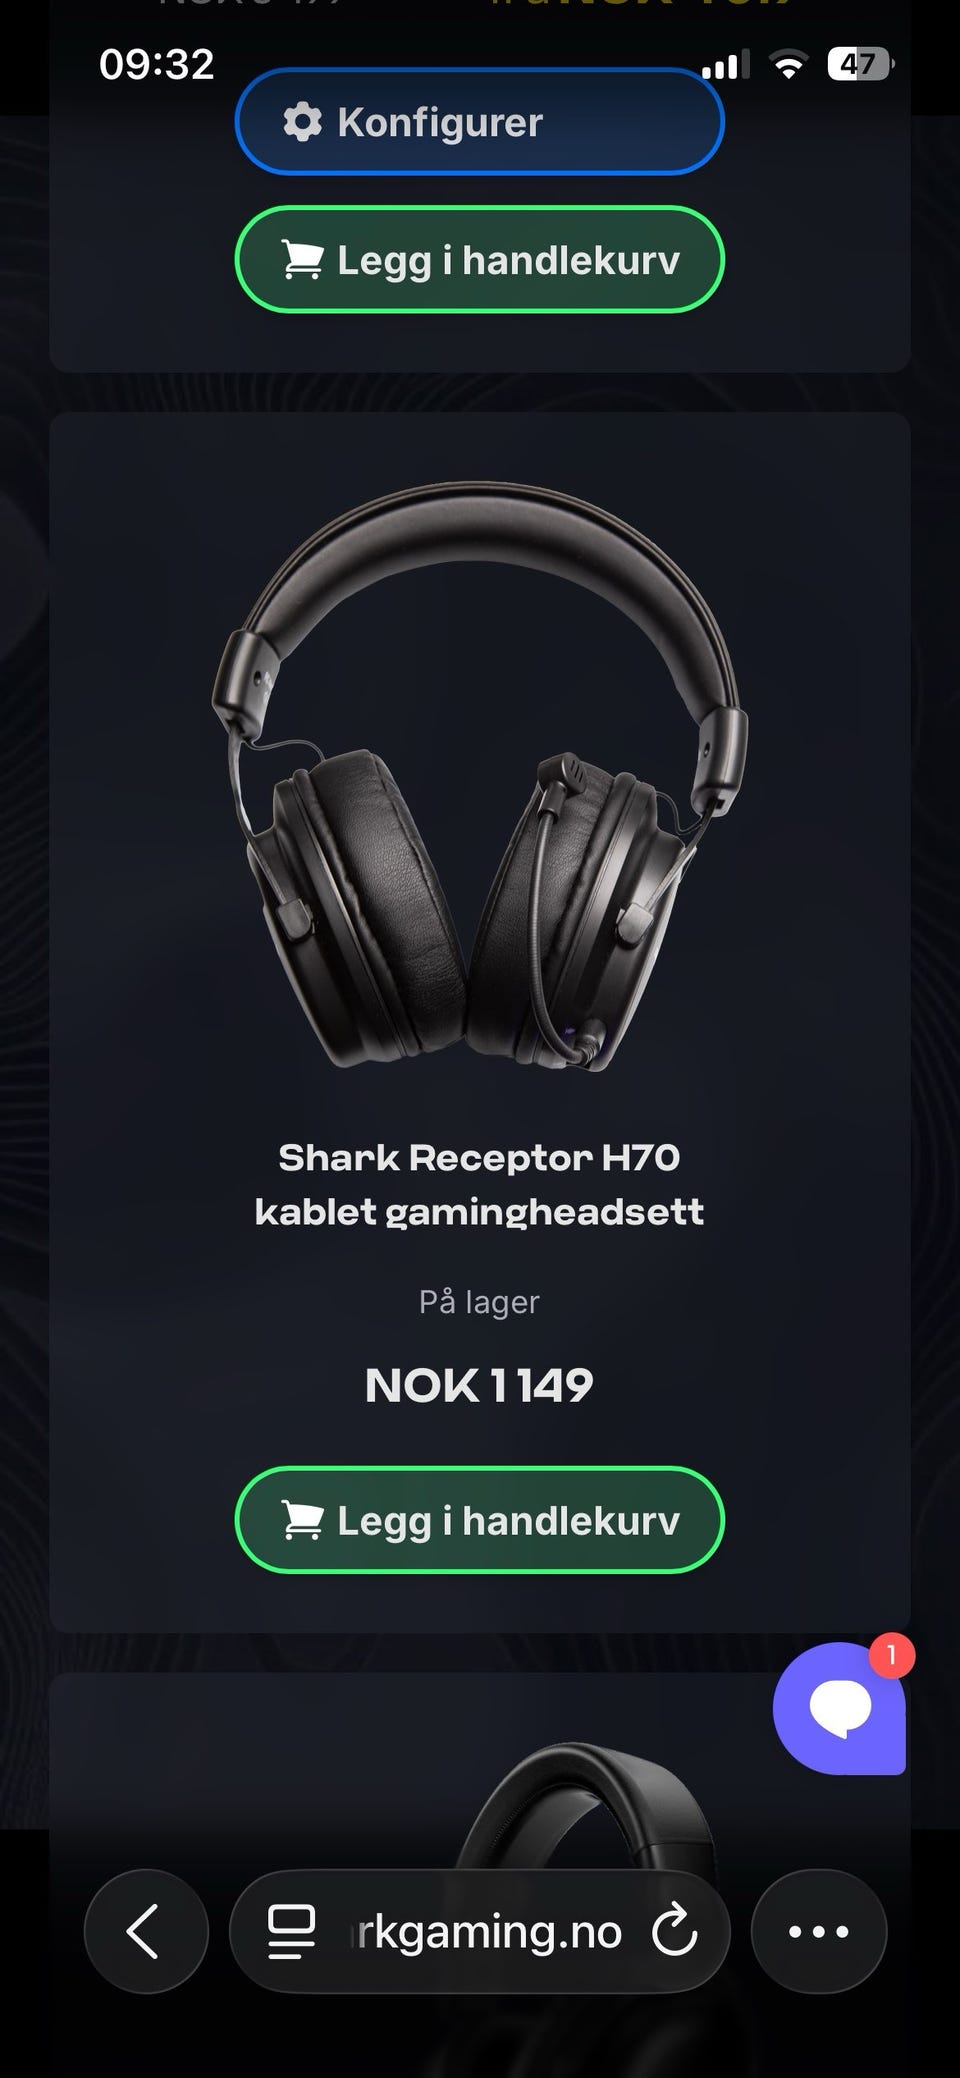This screenshot has width=960, height=2078.
Task: Open Shark Receptor H70 headset image
Action: pyautogui.click(x=479, y=777)
